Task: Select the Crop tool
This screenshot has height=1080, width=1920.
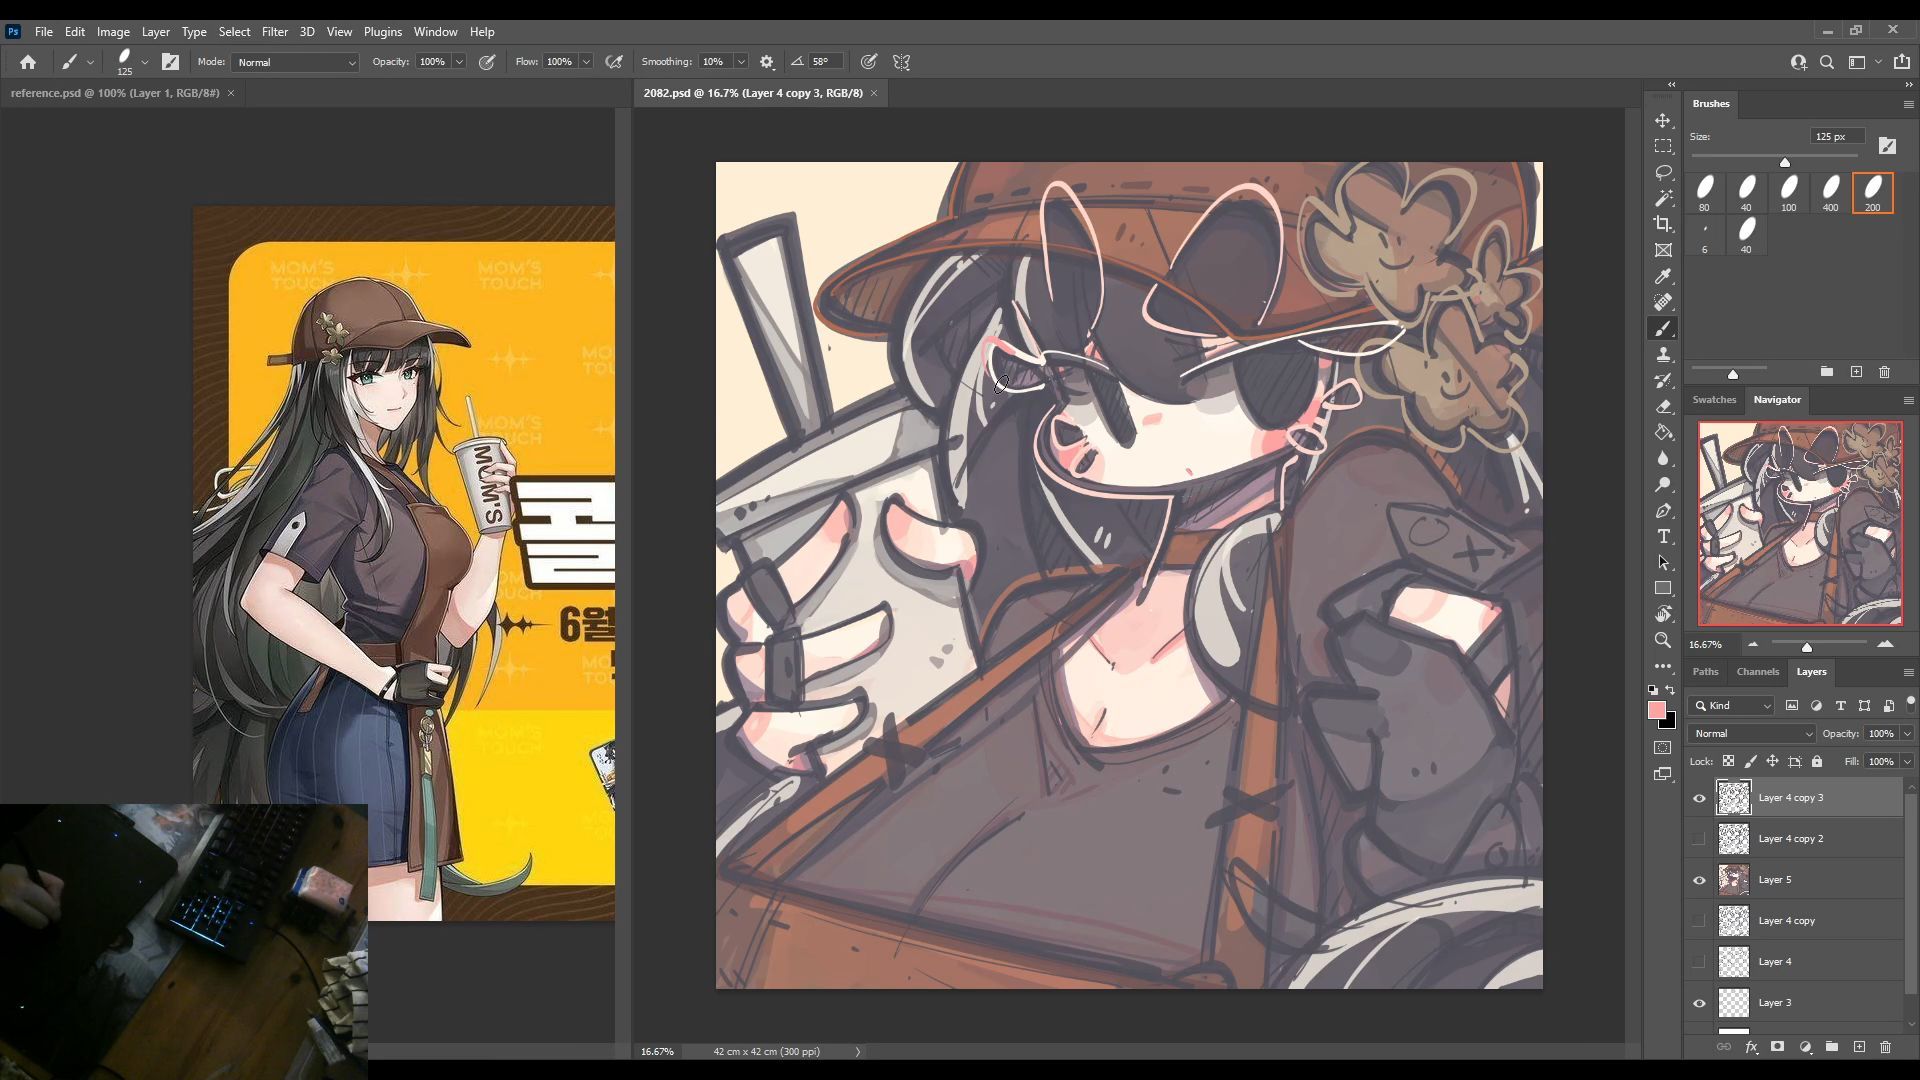Action: pyautogui.click(x=1663, y=224)
